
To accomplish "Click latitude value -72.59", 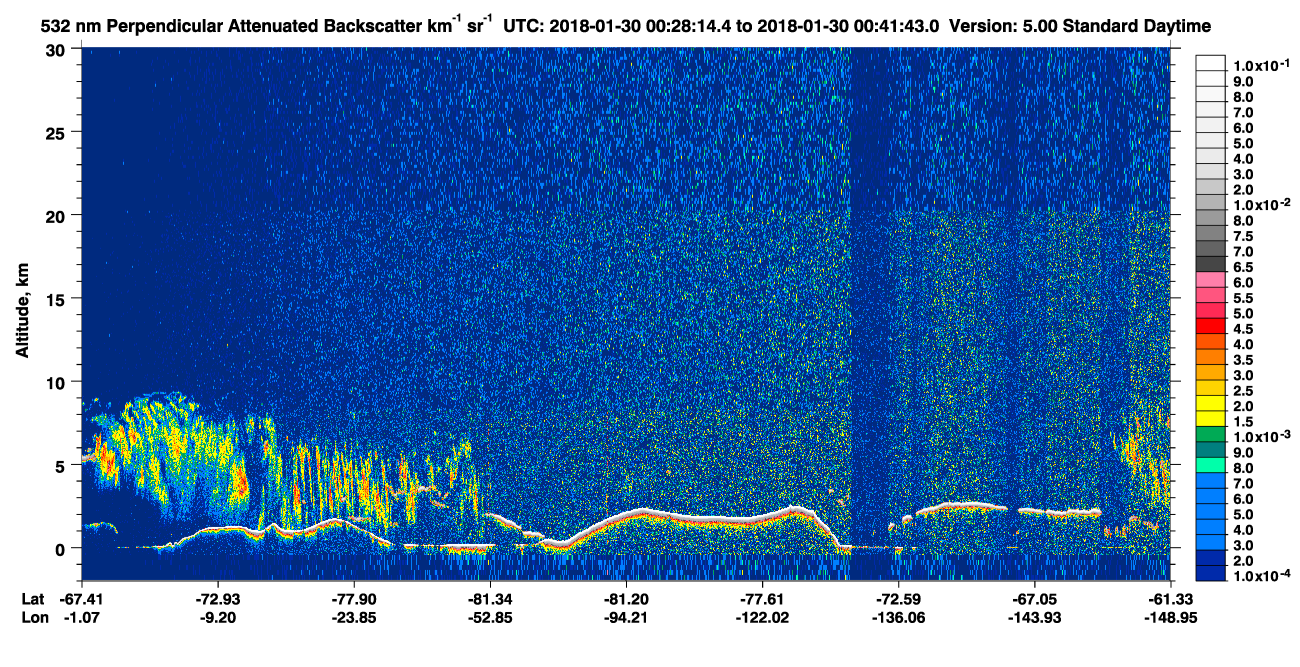I will coord(898,598).
